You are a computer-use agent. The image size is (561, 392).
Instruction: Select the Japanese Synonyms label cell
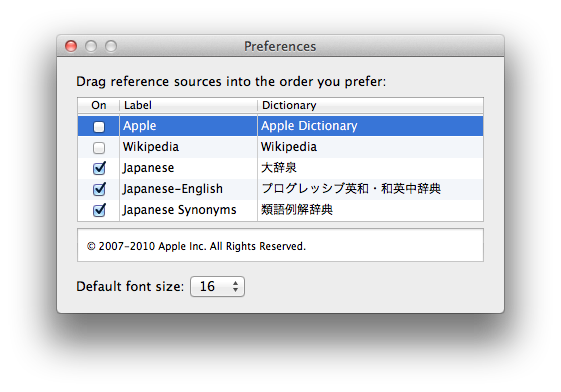click(188, 210)
